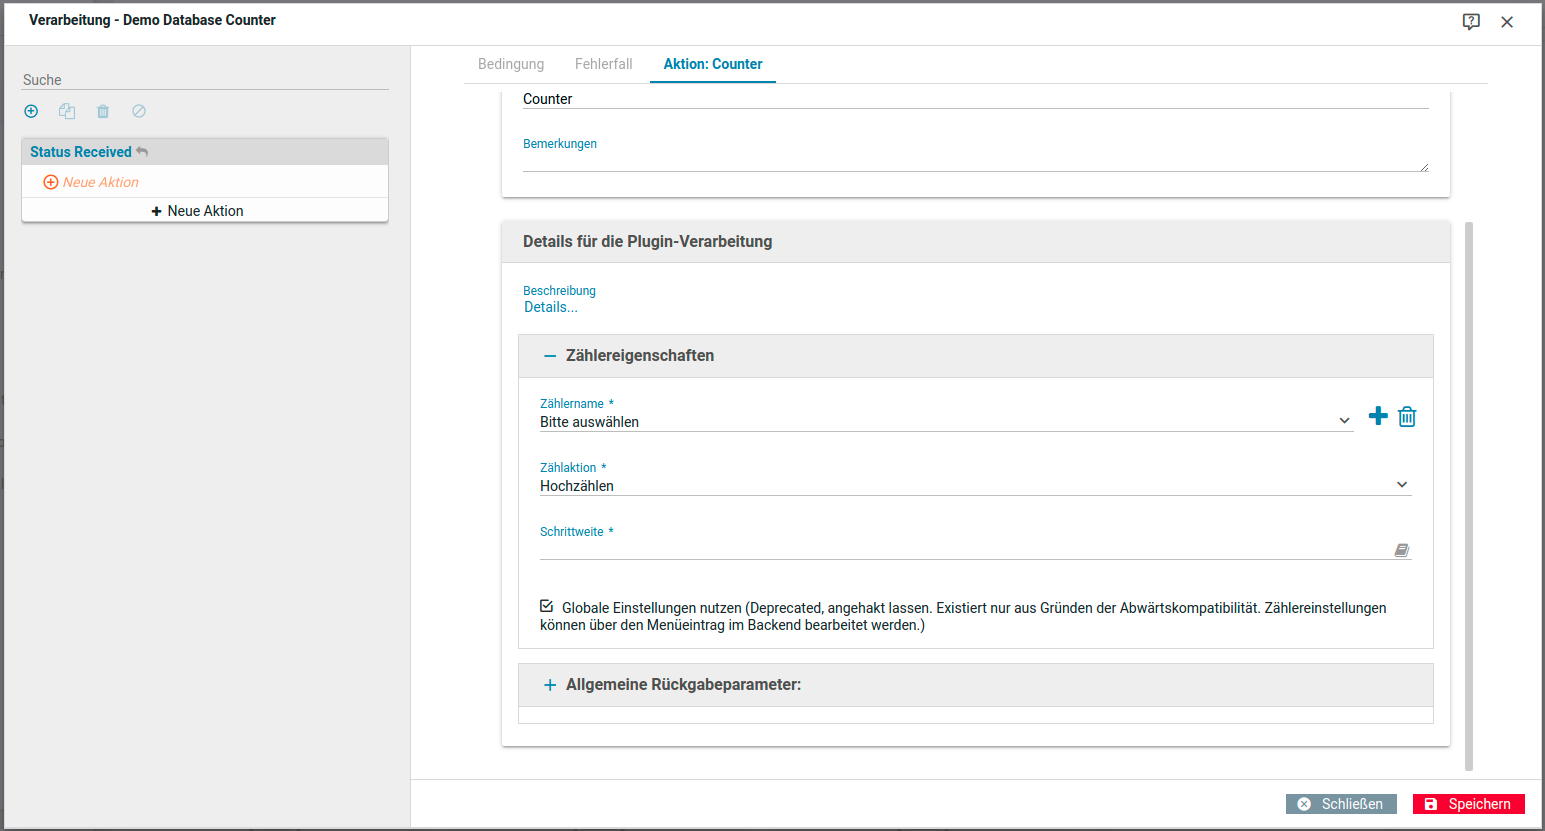Screen dimensions: 1545x831
Task: Add a new counter with the plus icon
Action: (x=1378, y=416)
